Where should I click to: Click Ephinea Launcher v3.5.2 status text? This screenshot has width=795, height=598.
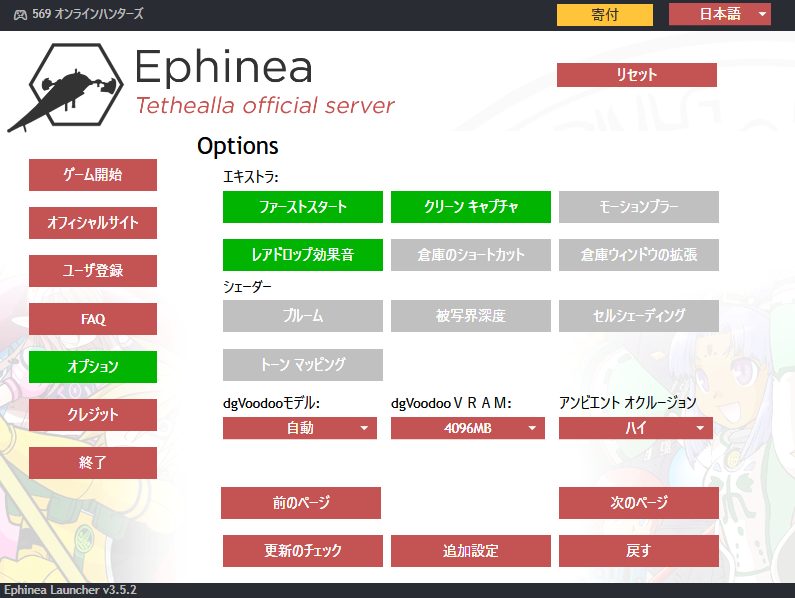[x=70, y=590]
